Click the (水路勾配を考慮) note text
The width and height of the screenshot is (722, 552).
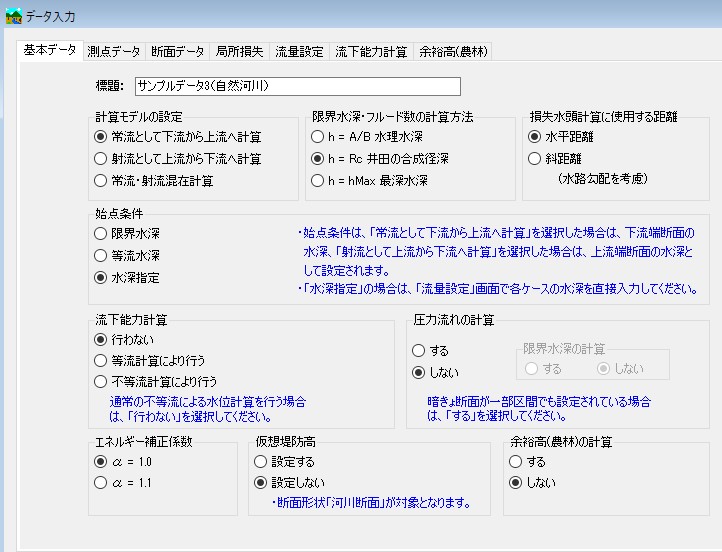click(x=603, y=179)
